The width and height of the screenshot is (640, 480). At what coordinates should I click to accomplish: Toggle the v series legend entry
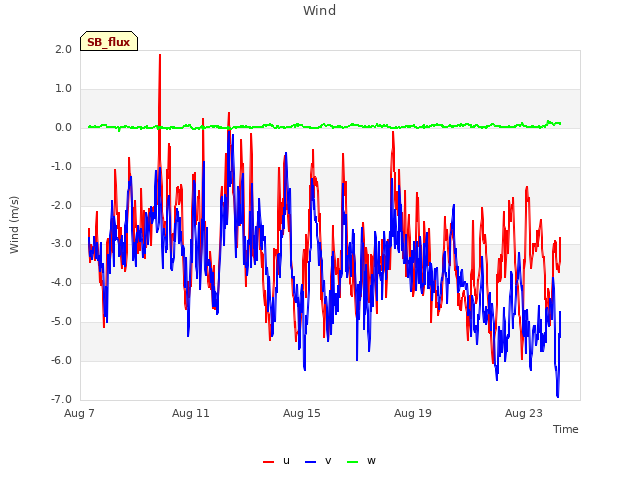pos(318,461)
